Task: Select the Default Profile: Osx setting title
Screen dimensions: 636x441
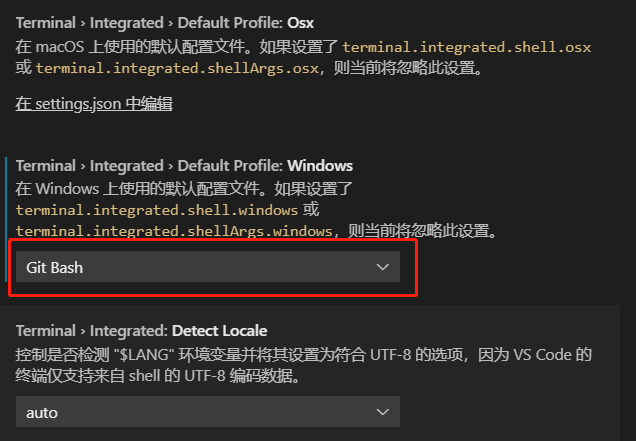Action: click(x=165, y=23)
